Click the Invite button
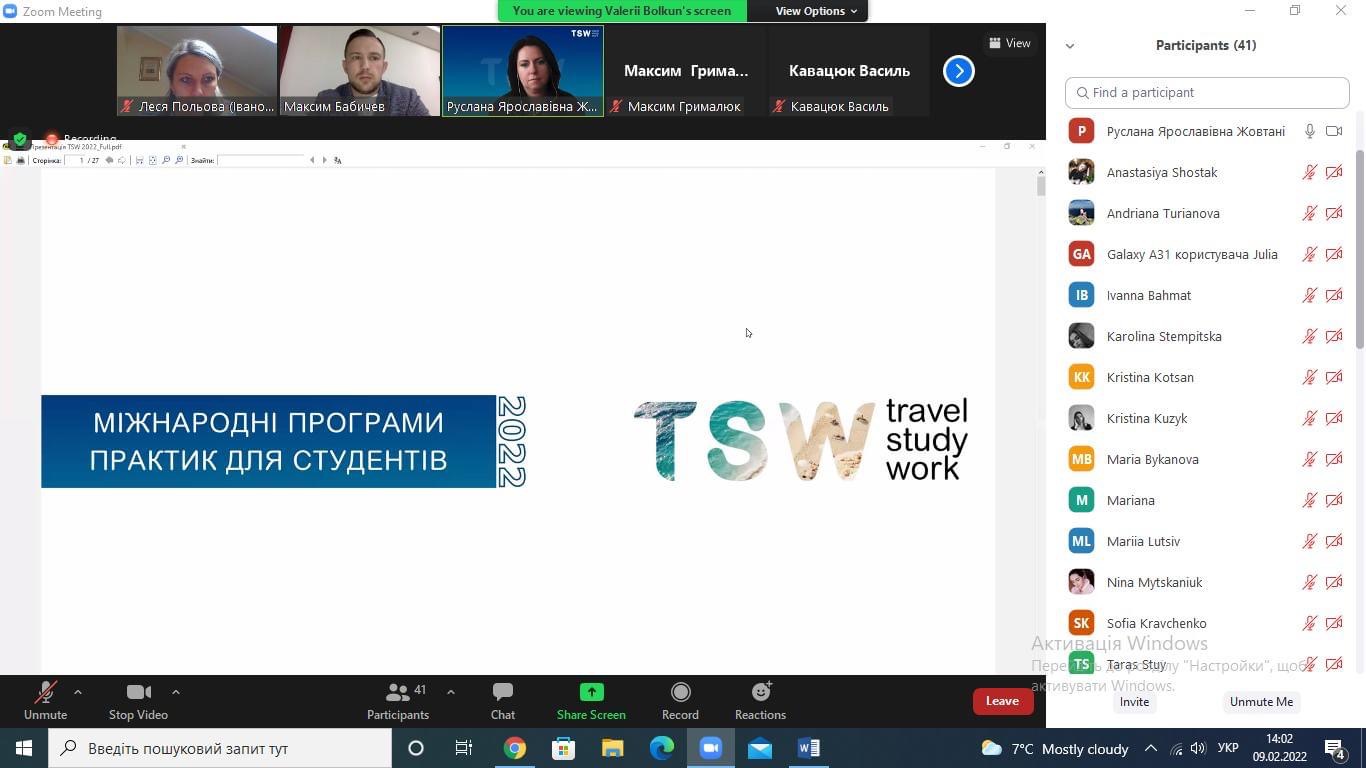 1134,702
